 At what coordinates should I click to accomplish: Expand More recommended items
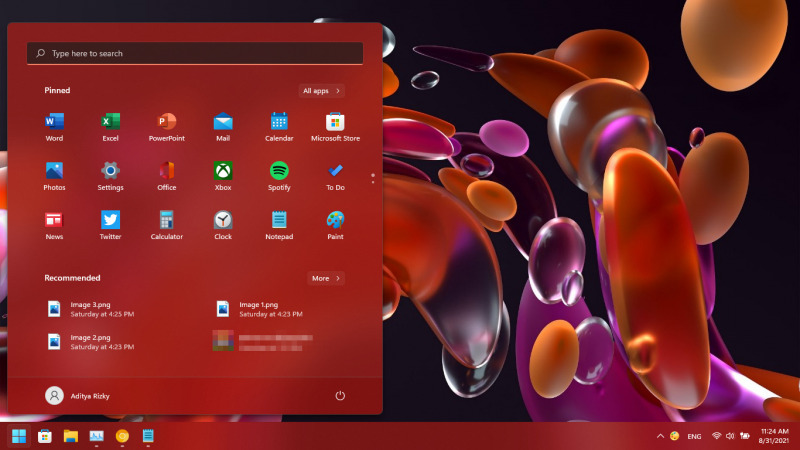[x=326, y=278]
